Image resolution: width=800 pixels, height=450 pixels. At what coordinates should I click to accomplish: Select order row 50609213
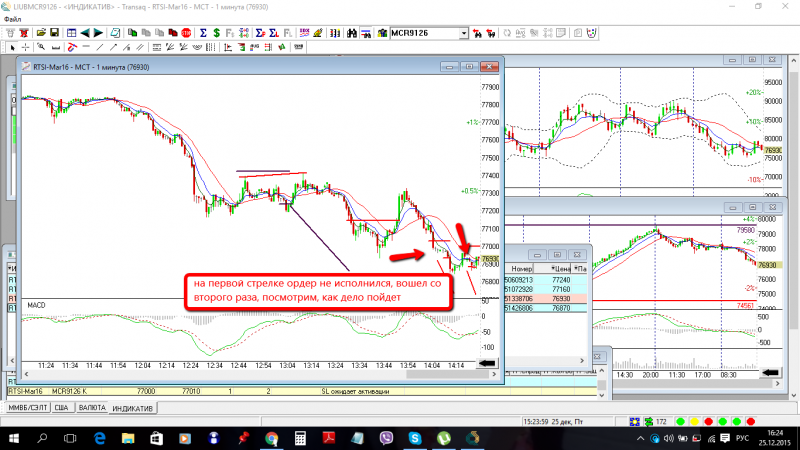pos(545,280)
